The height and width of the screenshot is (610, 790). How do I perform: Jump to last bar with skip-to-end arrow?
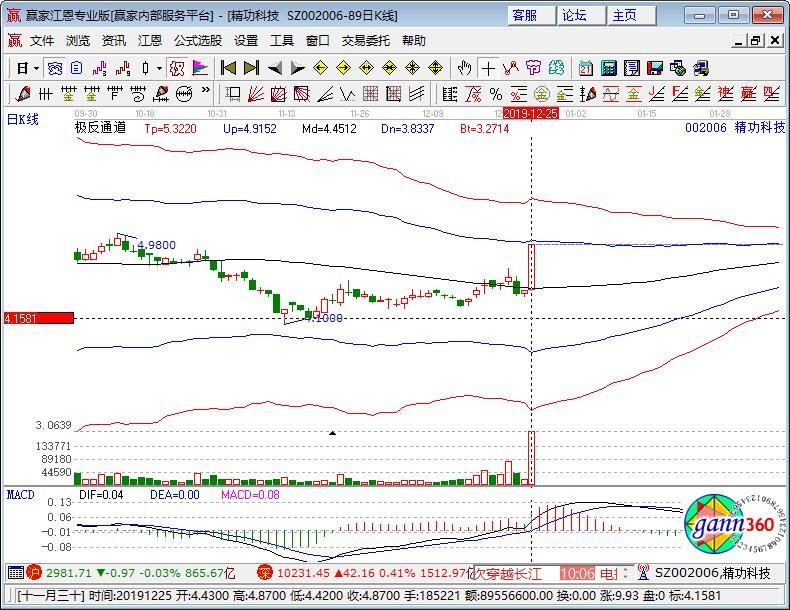[x=251, y=68]
